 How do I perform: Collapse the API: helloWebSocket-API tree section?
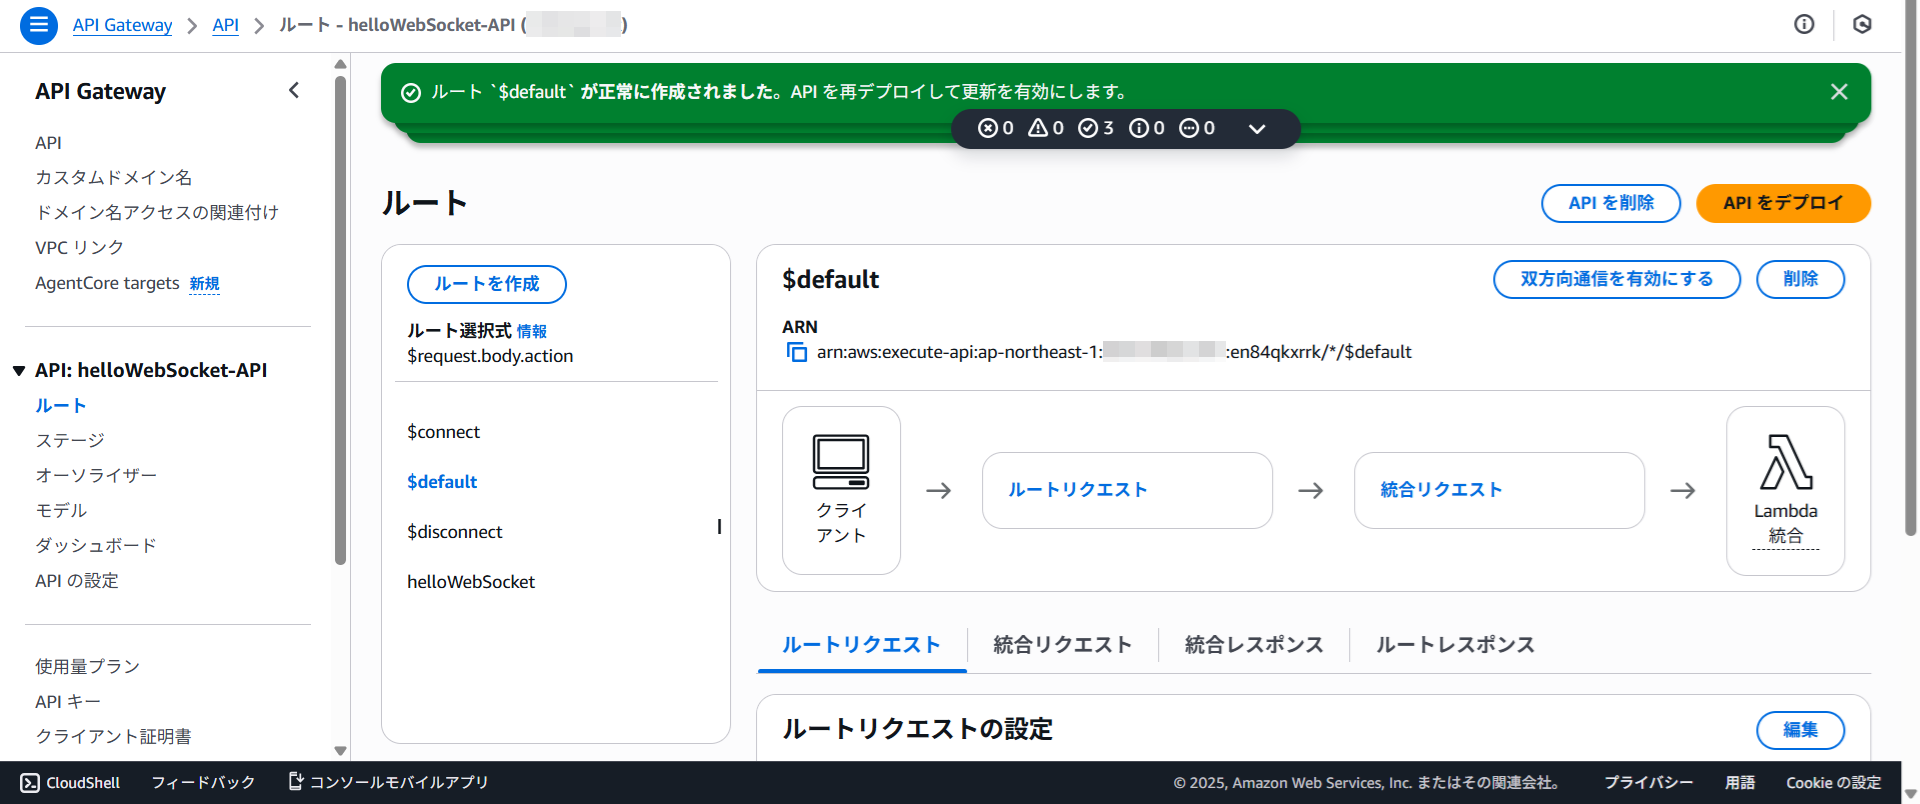[19, 371]
